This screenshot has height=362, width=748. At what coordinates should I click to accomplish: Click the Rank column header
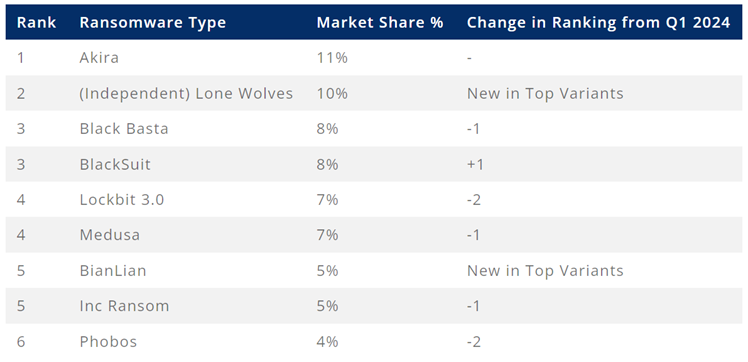point(36,22)
